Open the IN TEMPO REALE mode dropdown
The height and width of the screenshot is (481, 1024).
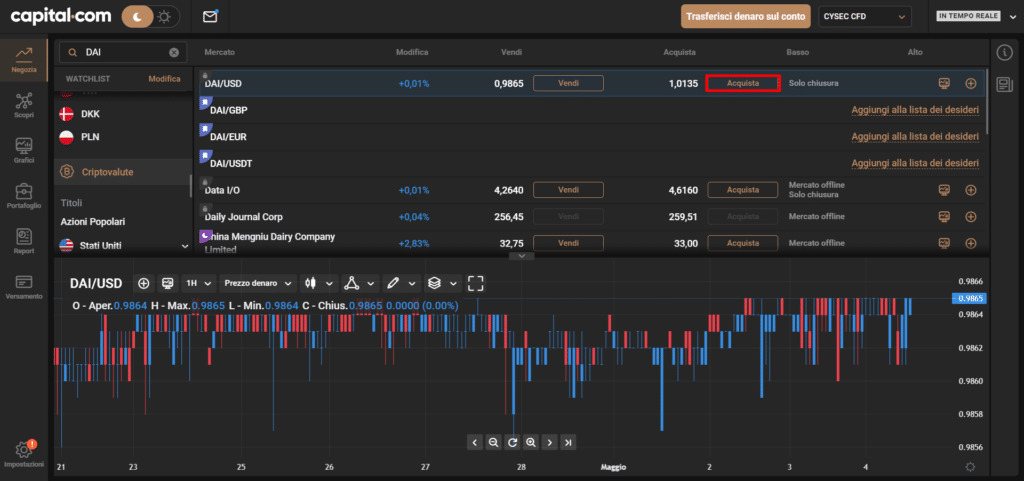pos(976,16)
